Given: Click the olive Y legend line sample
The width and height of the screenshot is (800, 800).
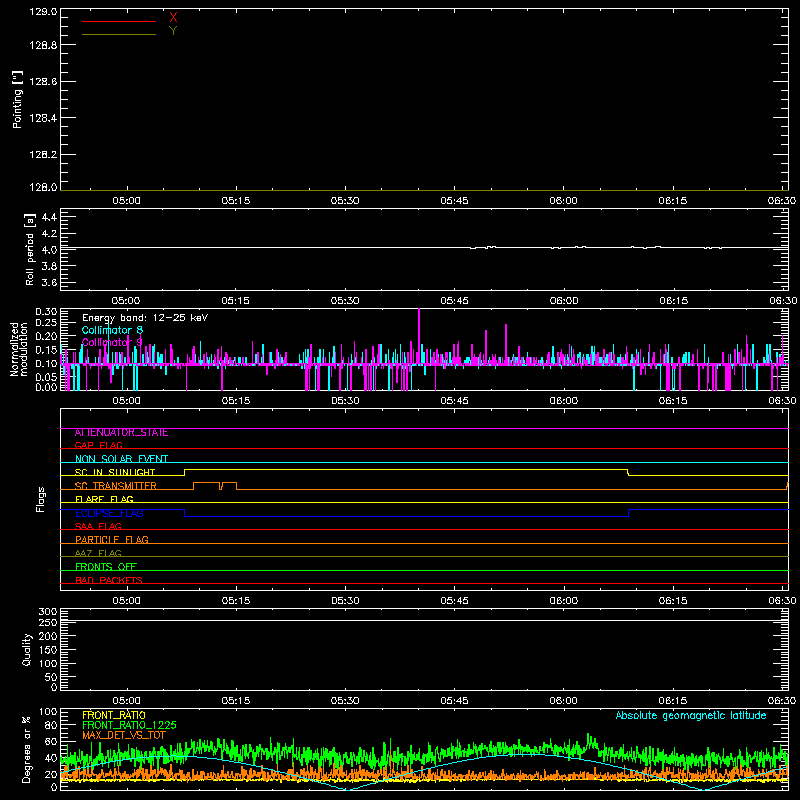Looking at the screenshot, I should (119, 35).
